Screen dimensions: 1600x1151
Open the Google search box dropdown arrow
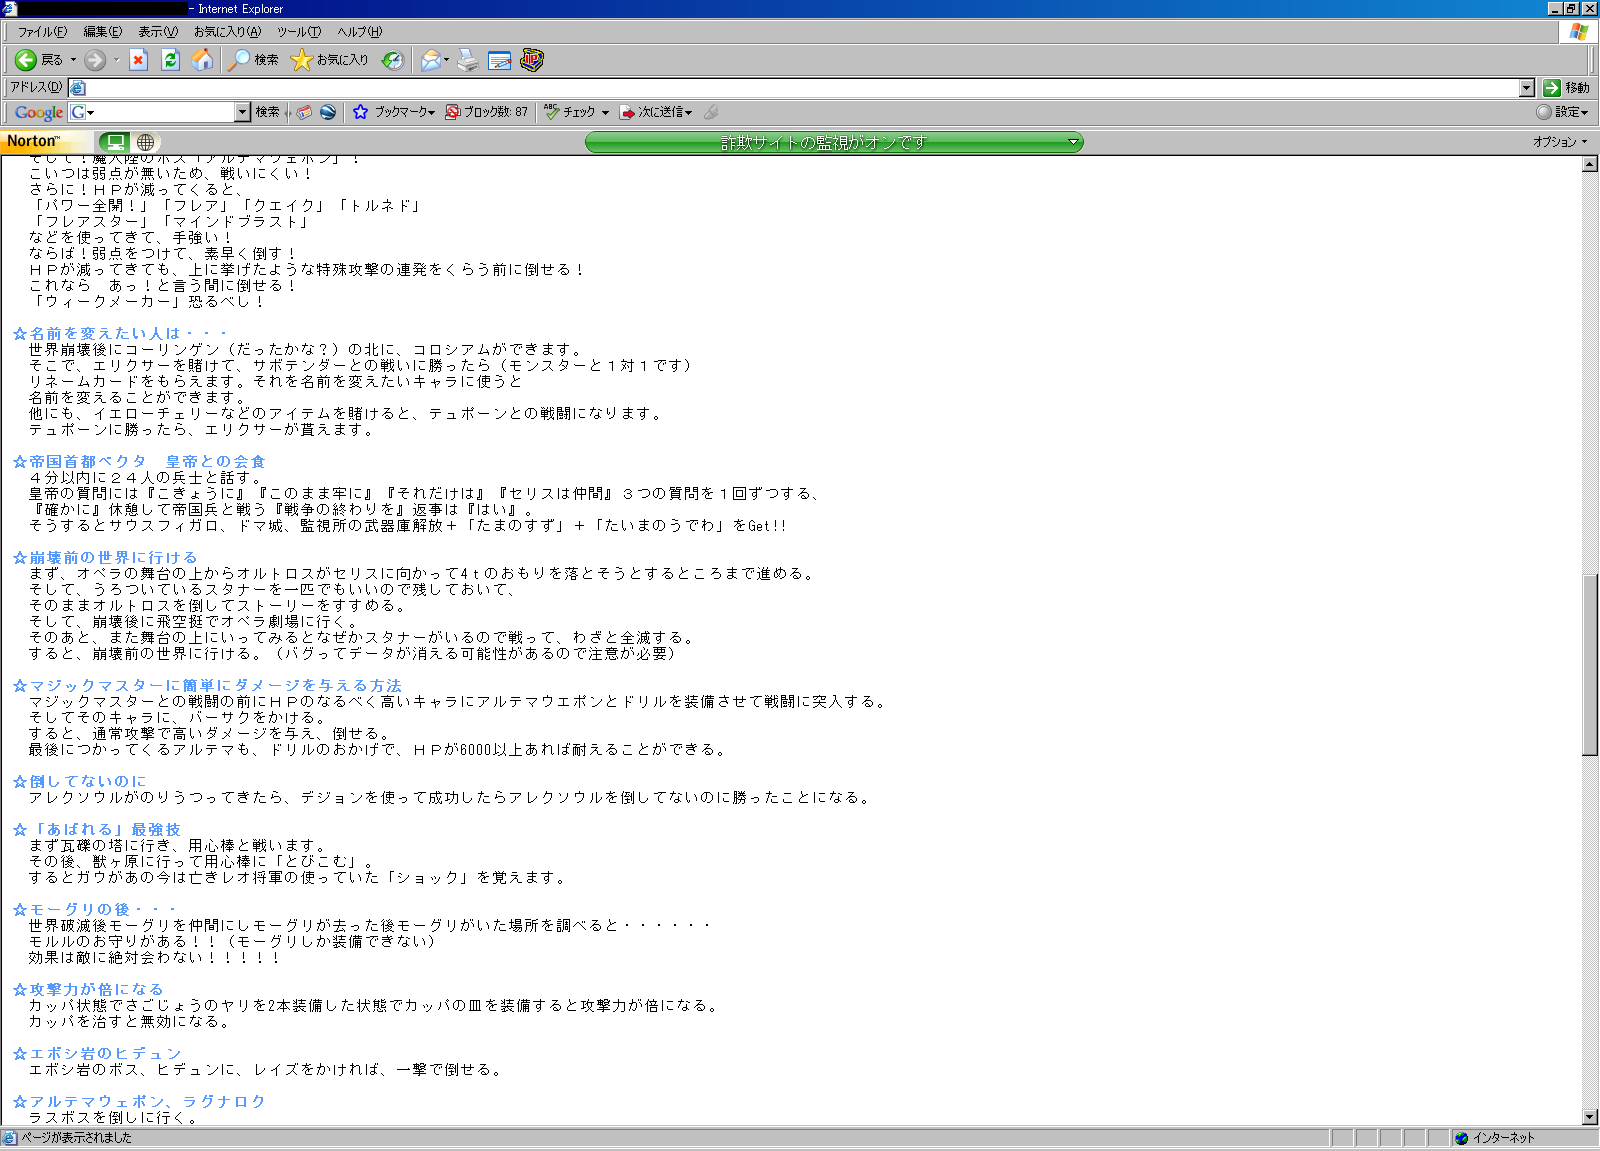pyautogui.click(x=242, y=112)
